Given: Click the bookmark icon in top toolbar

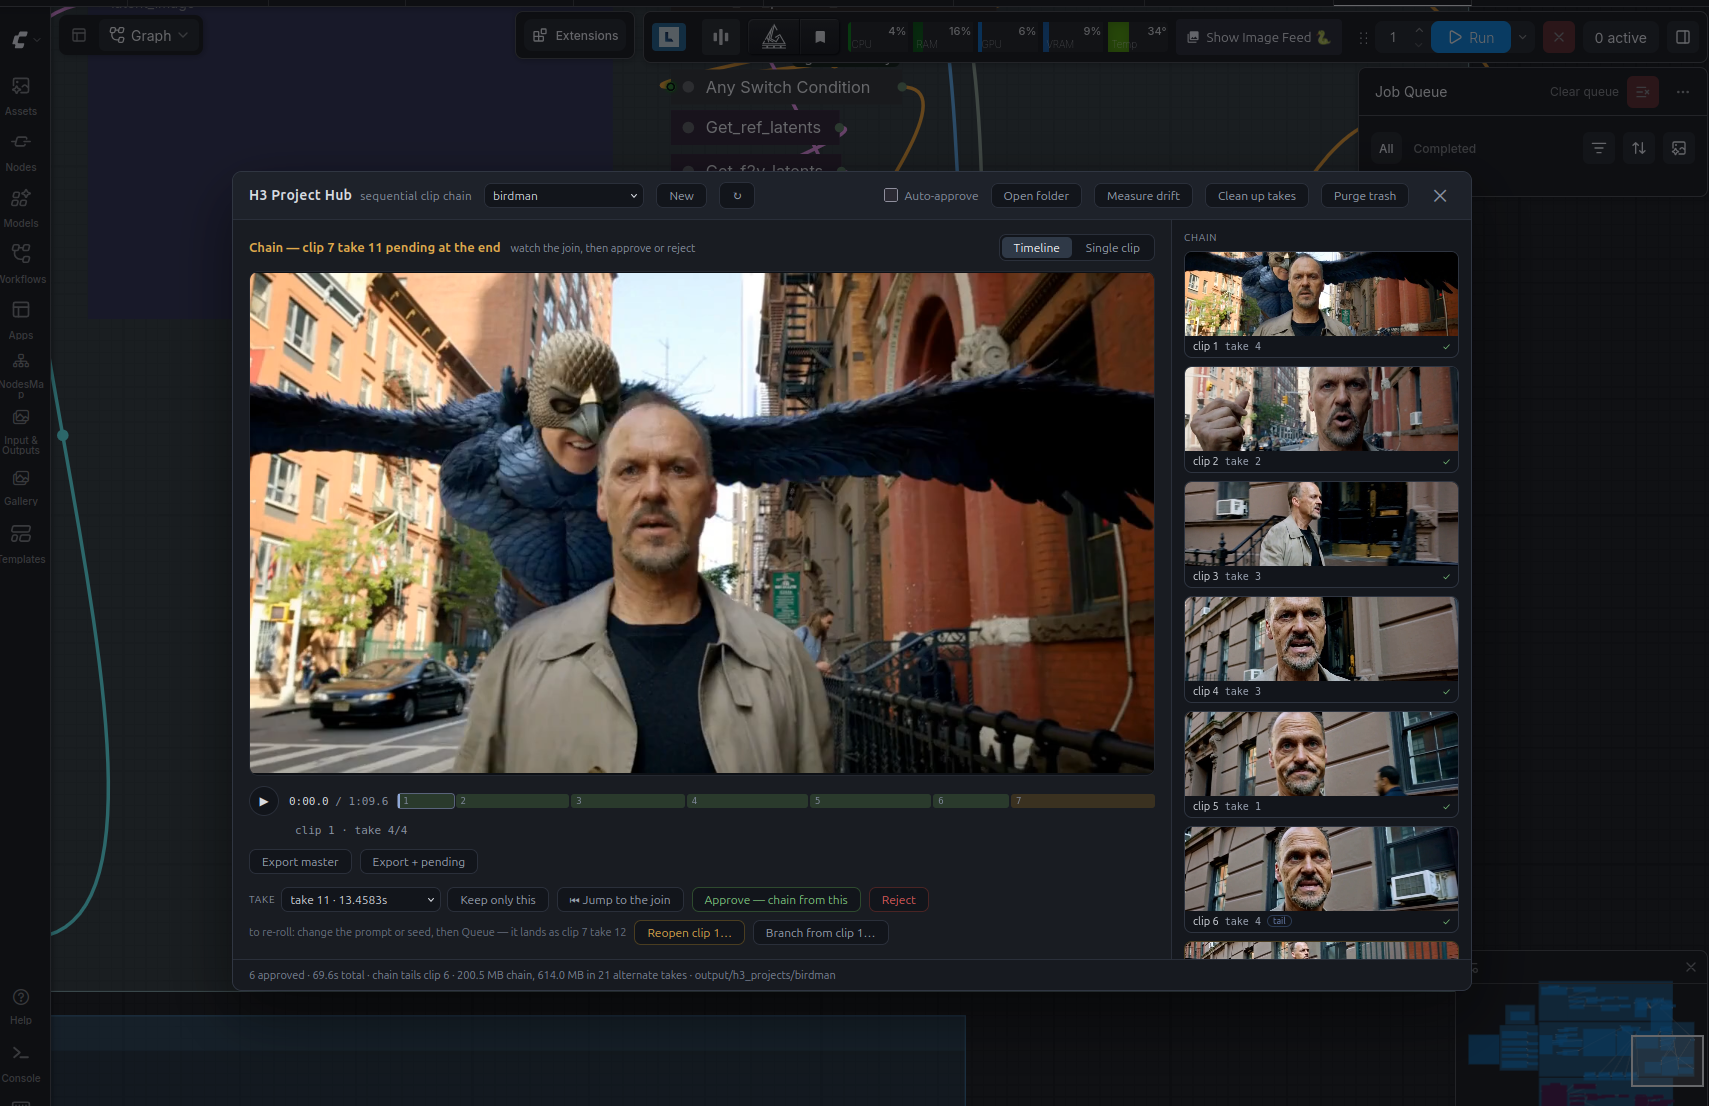Looking at the screenshot, I should 820,37.
